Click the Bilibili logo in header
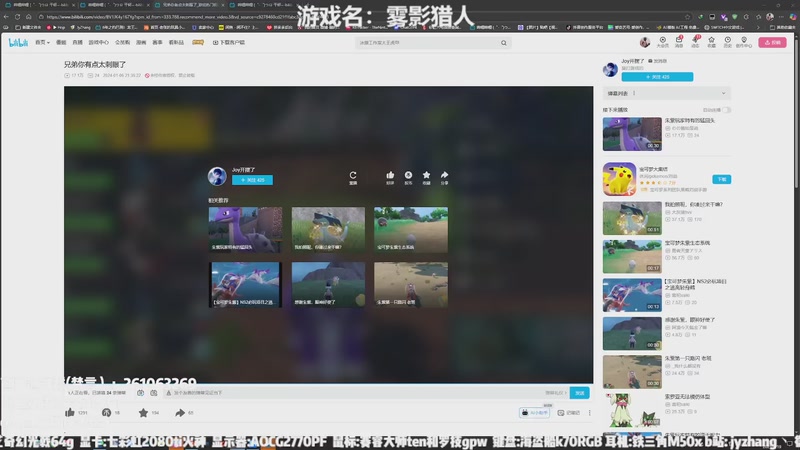The image size is (800, 450). pos(18,43)
